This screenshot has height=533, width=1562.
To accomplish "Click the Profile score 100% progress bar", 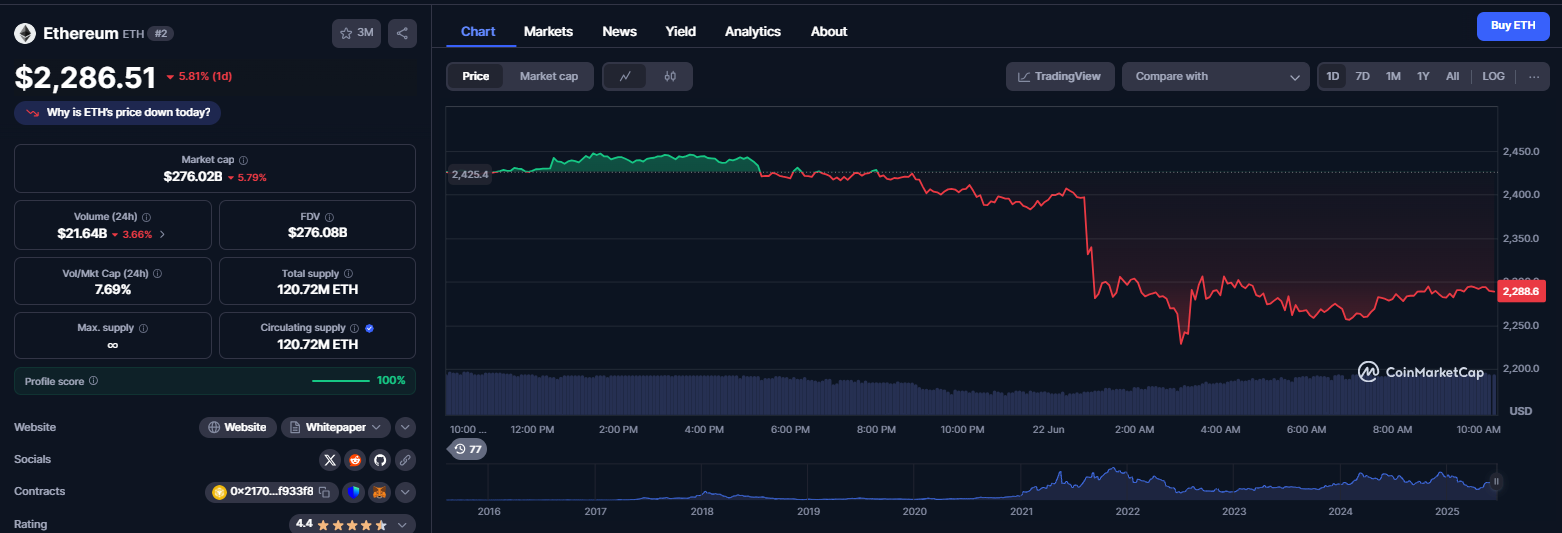I will click(341, 381).
